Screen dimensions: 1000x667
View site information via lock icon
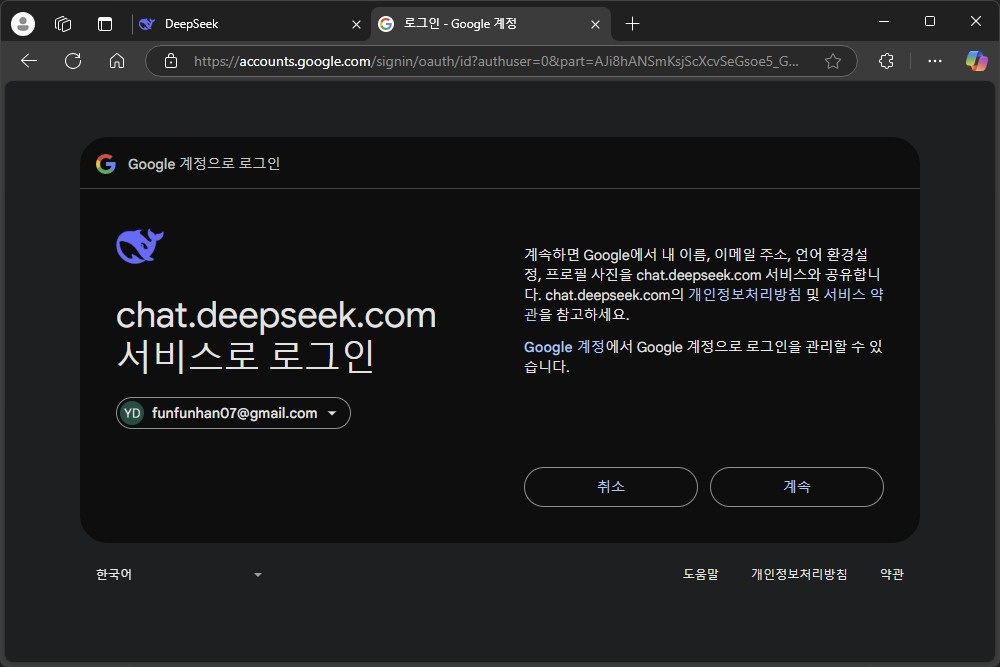[x=171, y=61]
